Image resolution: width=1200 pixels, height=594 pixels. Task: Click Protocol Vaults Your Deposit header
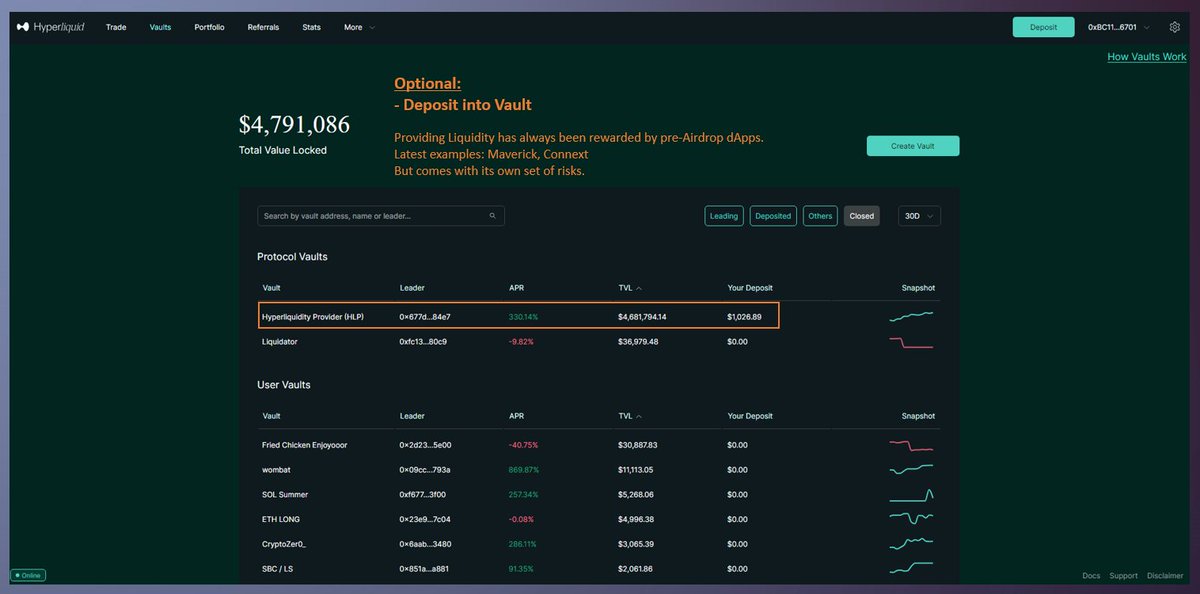click(750, 288)
